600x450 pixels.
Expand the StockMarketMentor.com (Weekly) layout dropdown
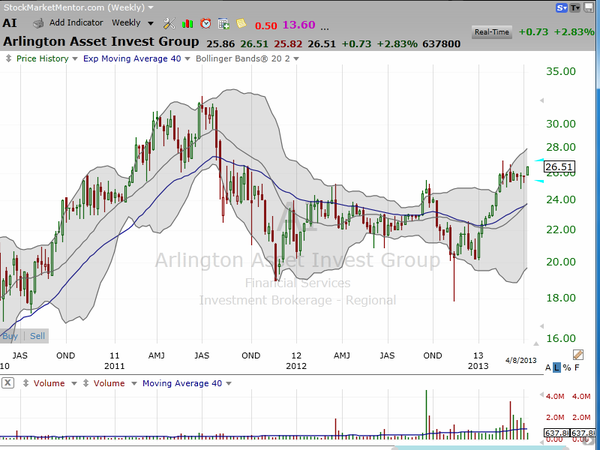pyautogui.click(x=151, y=7)
